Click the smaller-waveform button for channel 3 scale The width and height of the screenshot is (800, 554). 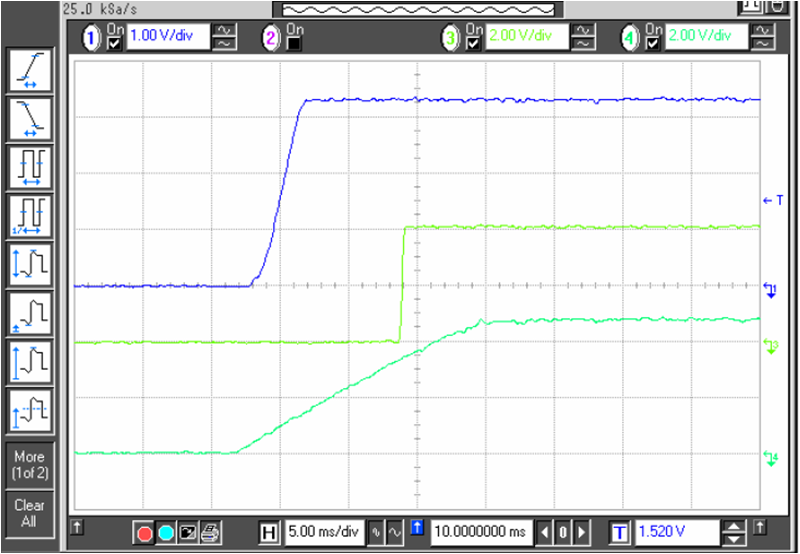point(583,43)
